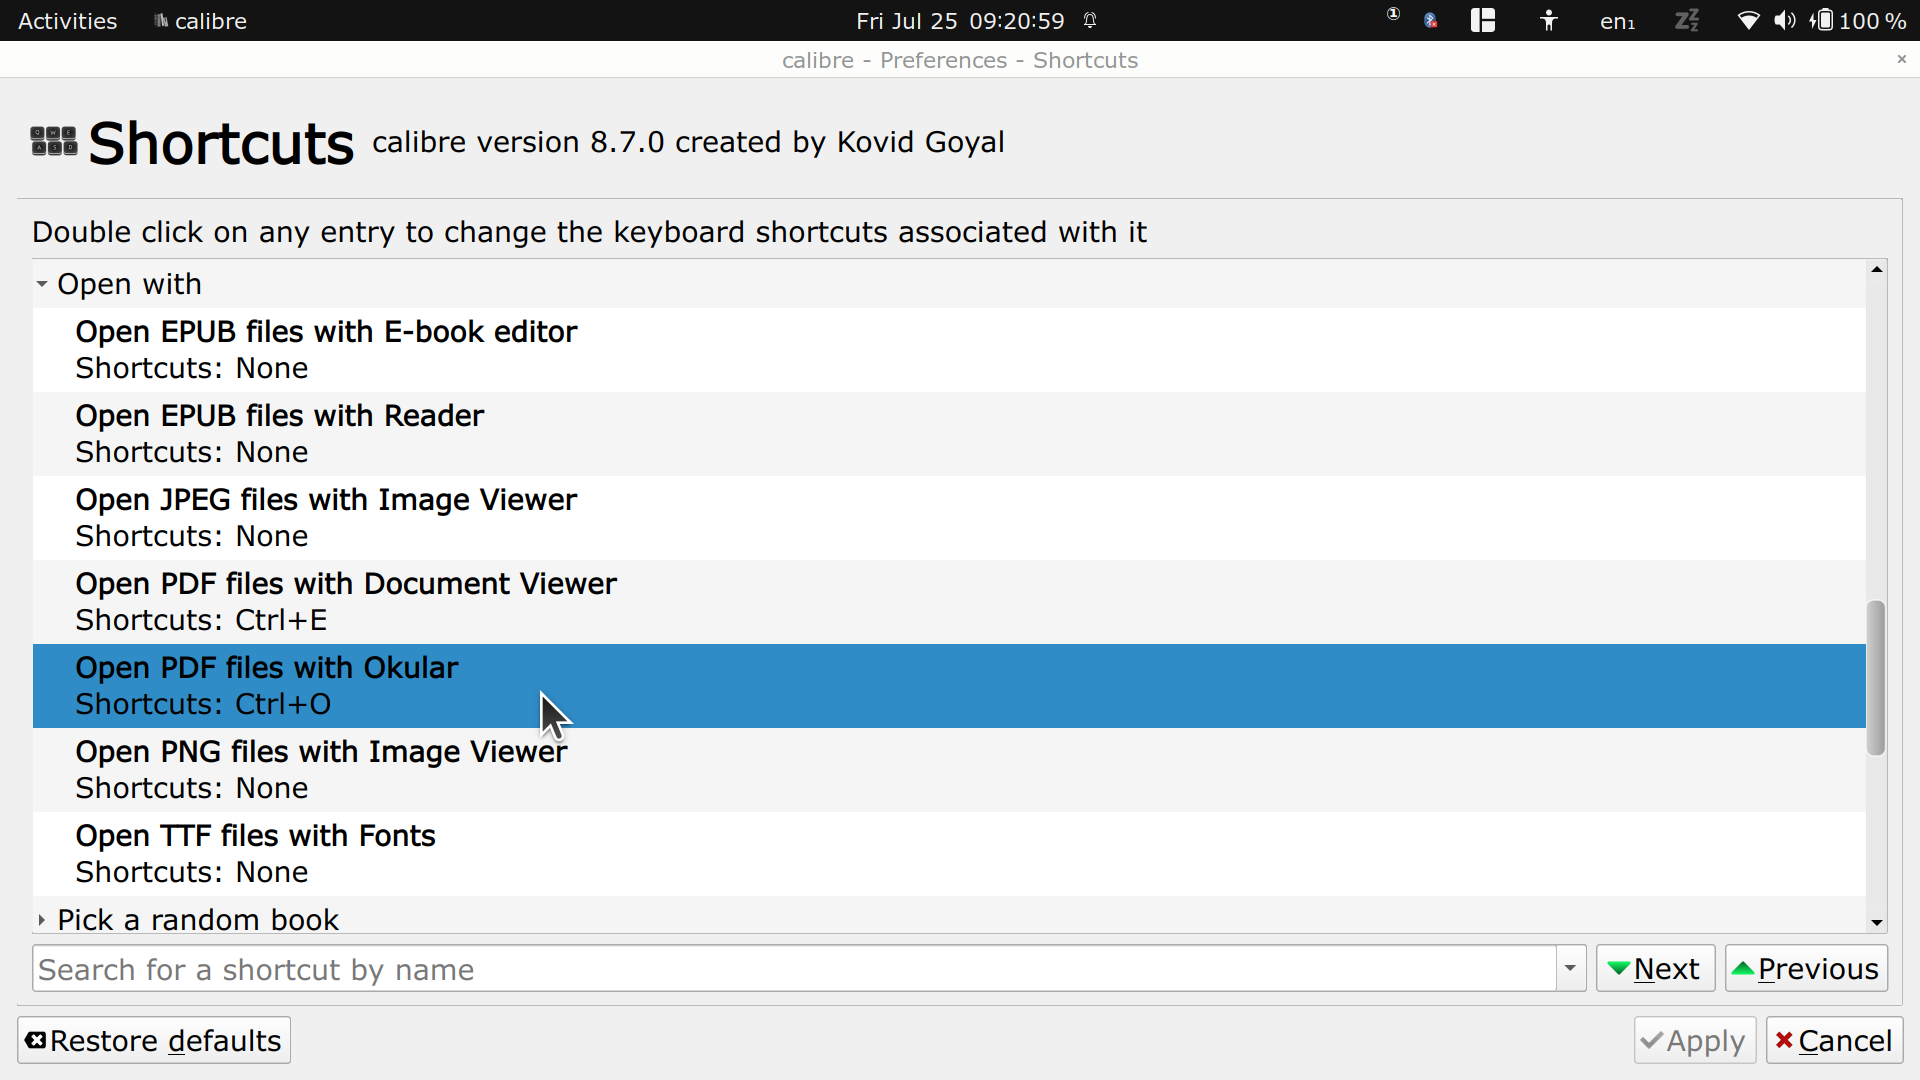
Task: Click the notification bell next to clock
Action: (1090, 20)
